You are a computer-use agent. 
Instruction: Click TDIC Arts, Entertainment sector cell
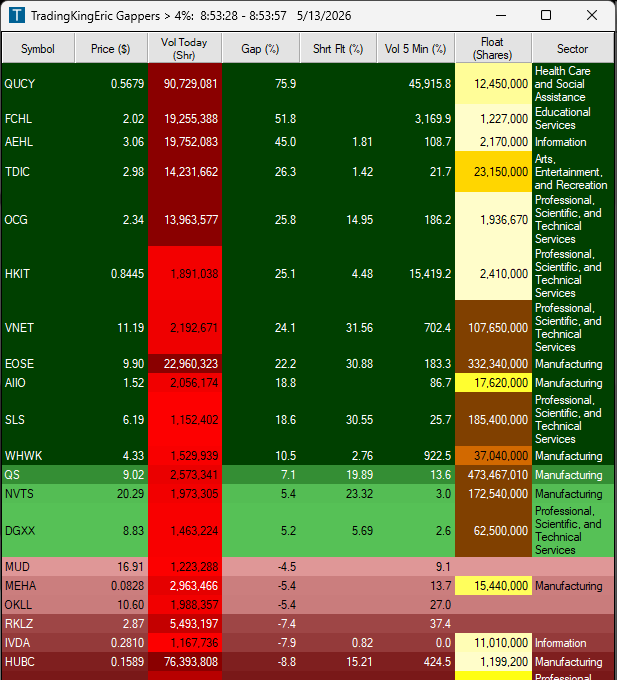pos(571,172)
